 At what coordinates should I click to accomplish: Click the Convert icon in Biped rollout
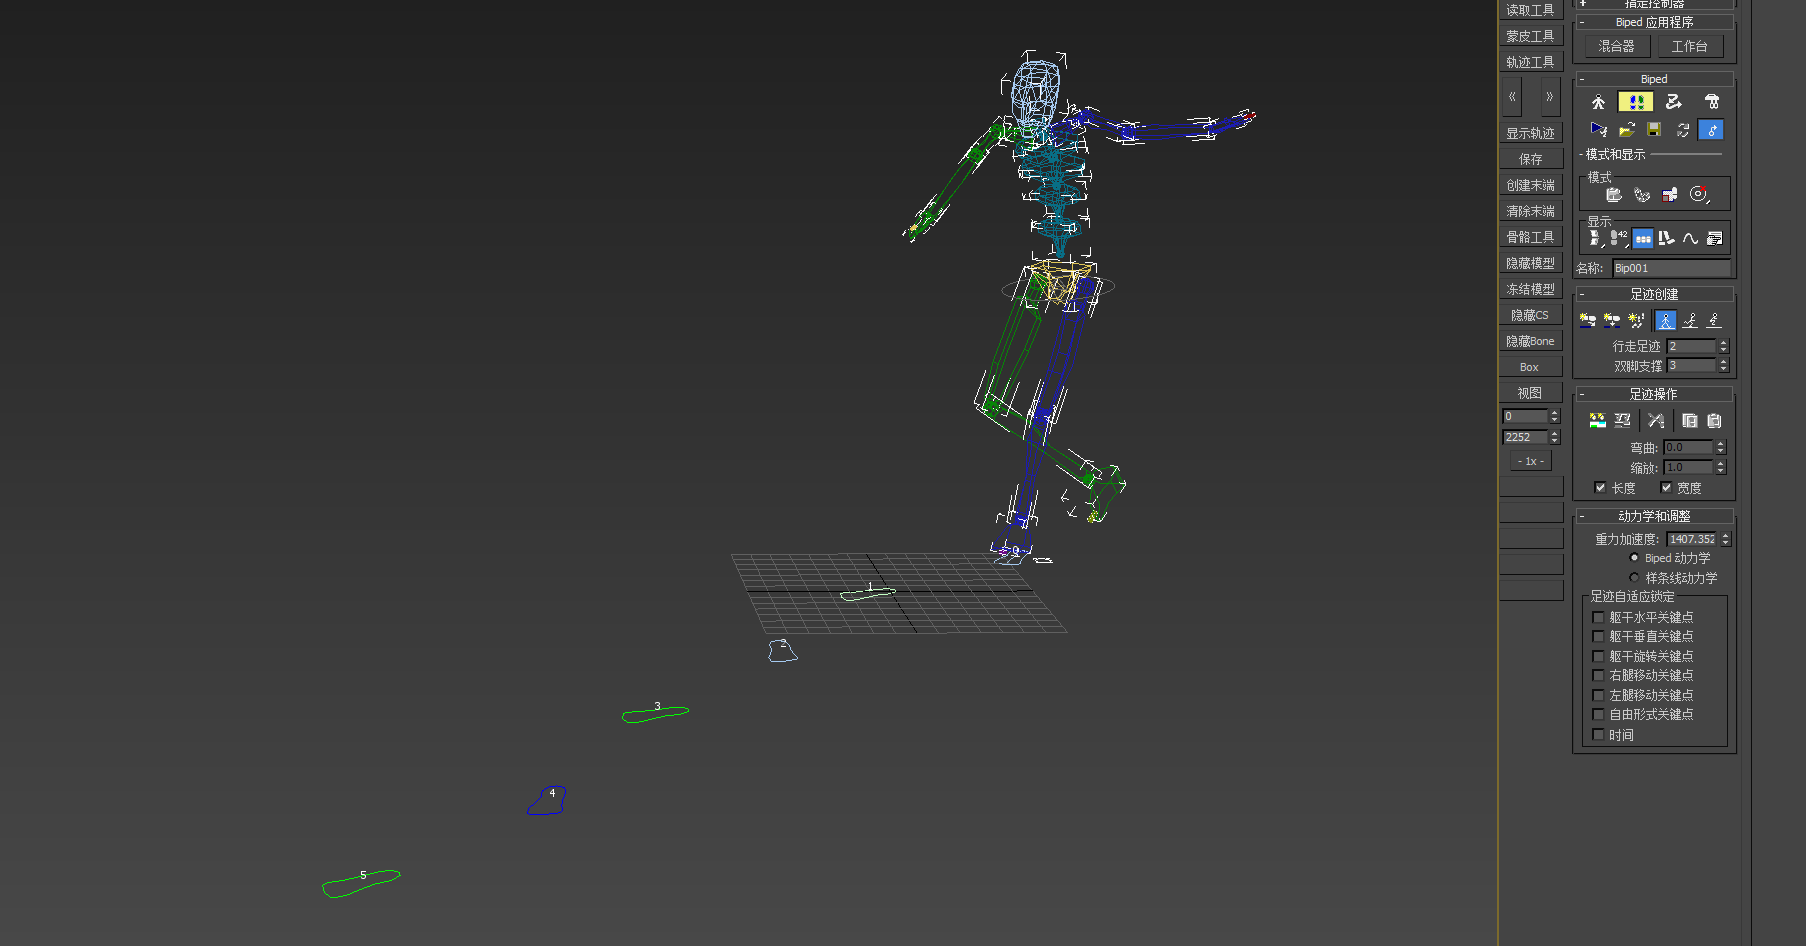click(1683, 130)
